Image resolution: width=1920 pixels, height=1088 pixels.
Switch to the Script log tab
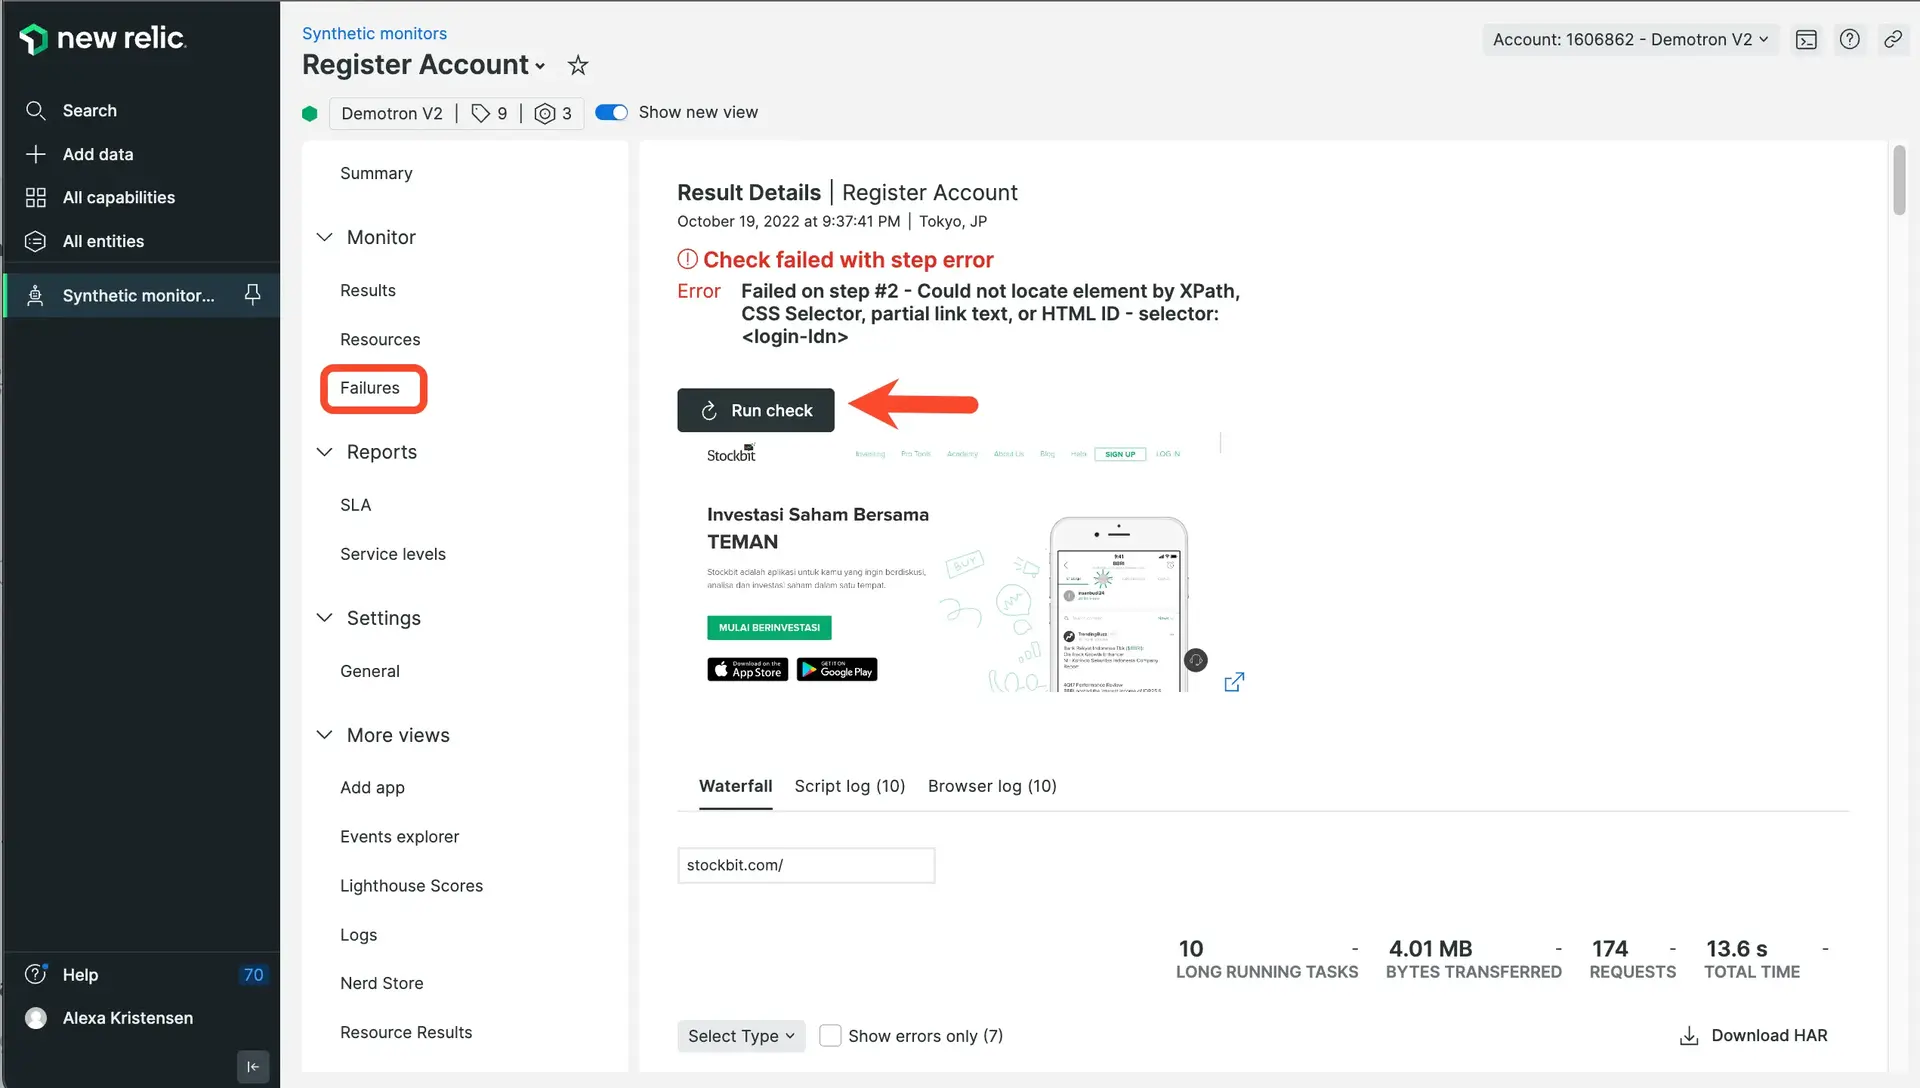pyautogui.click(x=849, y=786)
